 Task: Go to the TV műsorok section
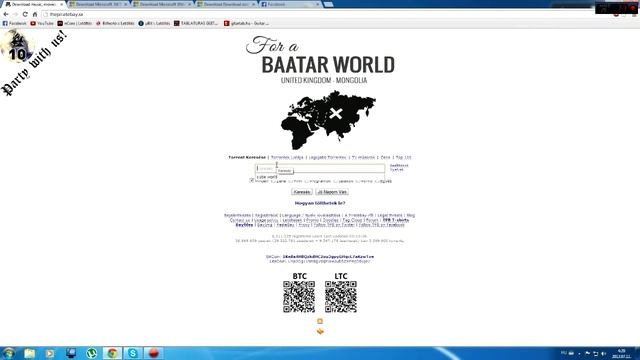[x=363, y=158]
